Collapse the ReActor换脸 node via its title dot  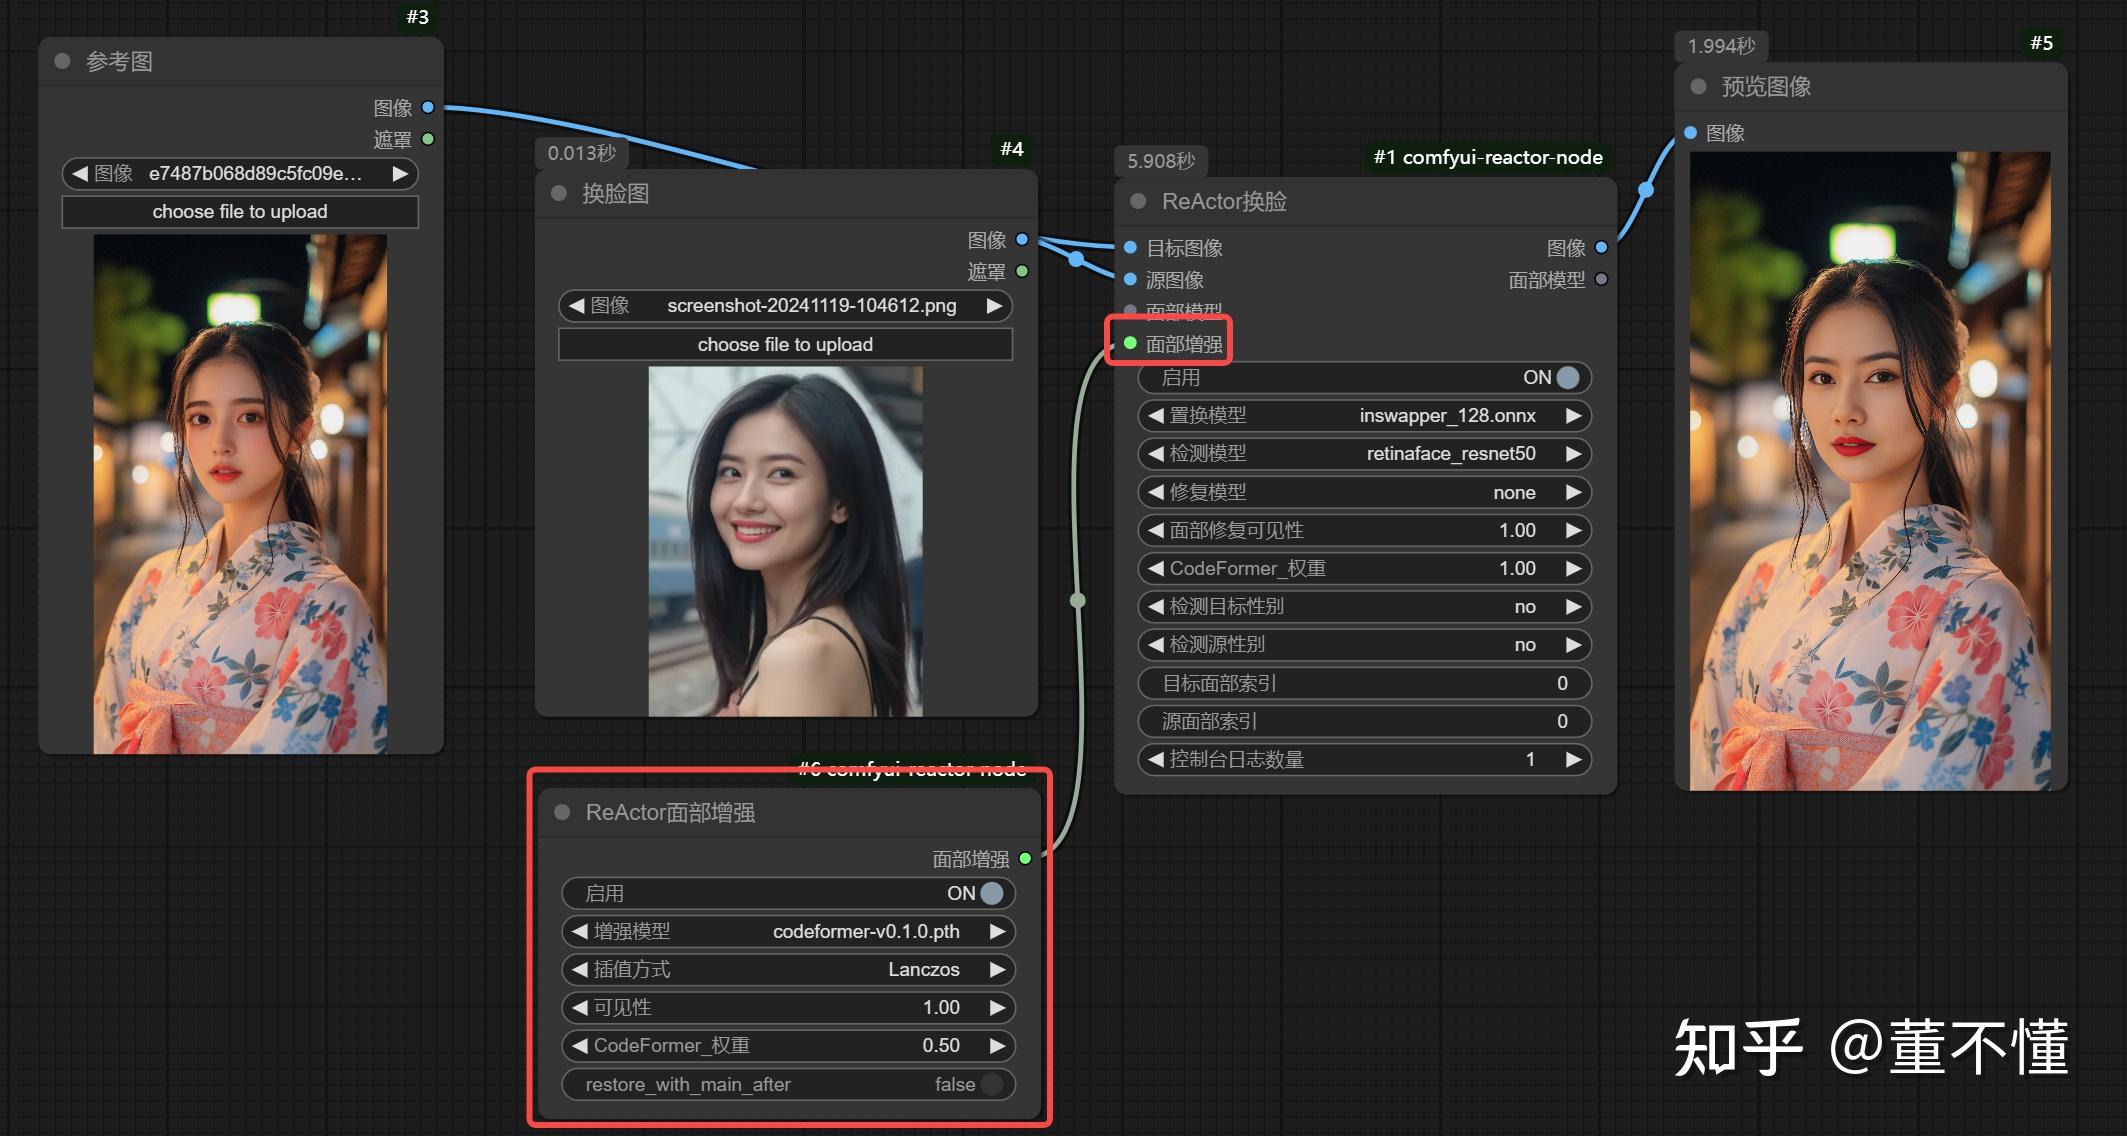click(1137, 201)
